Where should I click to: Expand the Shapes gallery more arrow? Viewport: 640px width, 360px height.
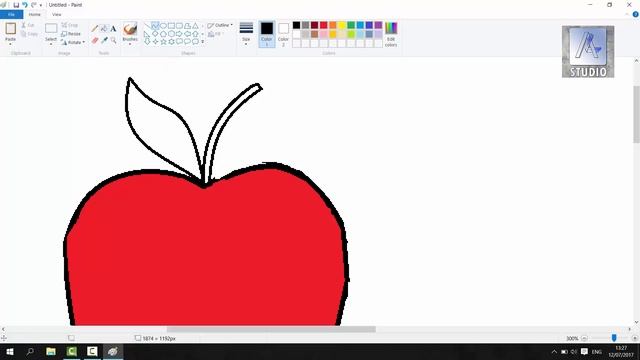point(203,42)
